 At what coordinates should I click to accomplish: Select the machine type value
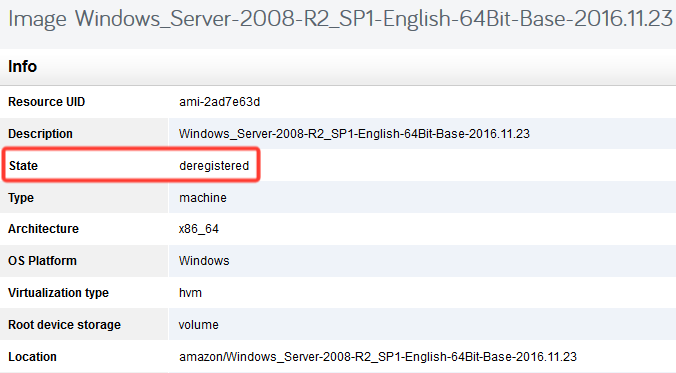203,197
